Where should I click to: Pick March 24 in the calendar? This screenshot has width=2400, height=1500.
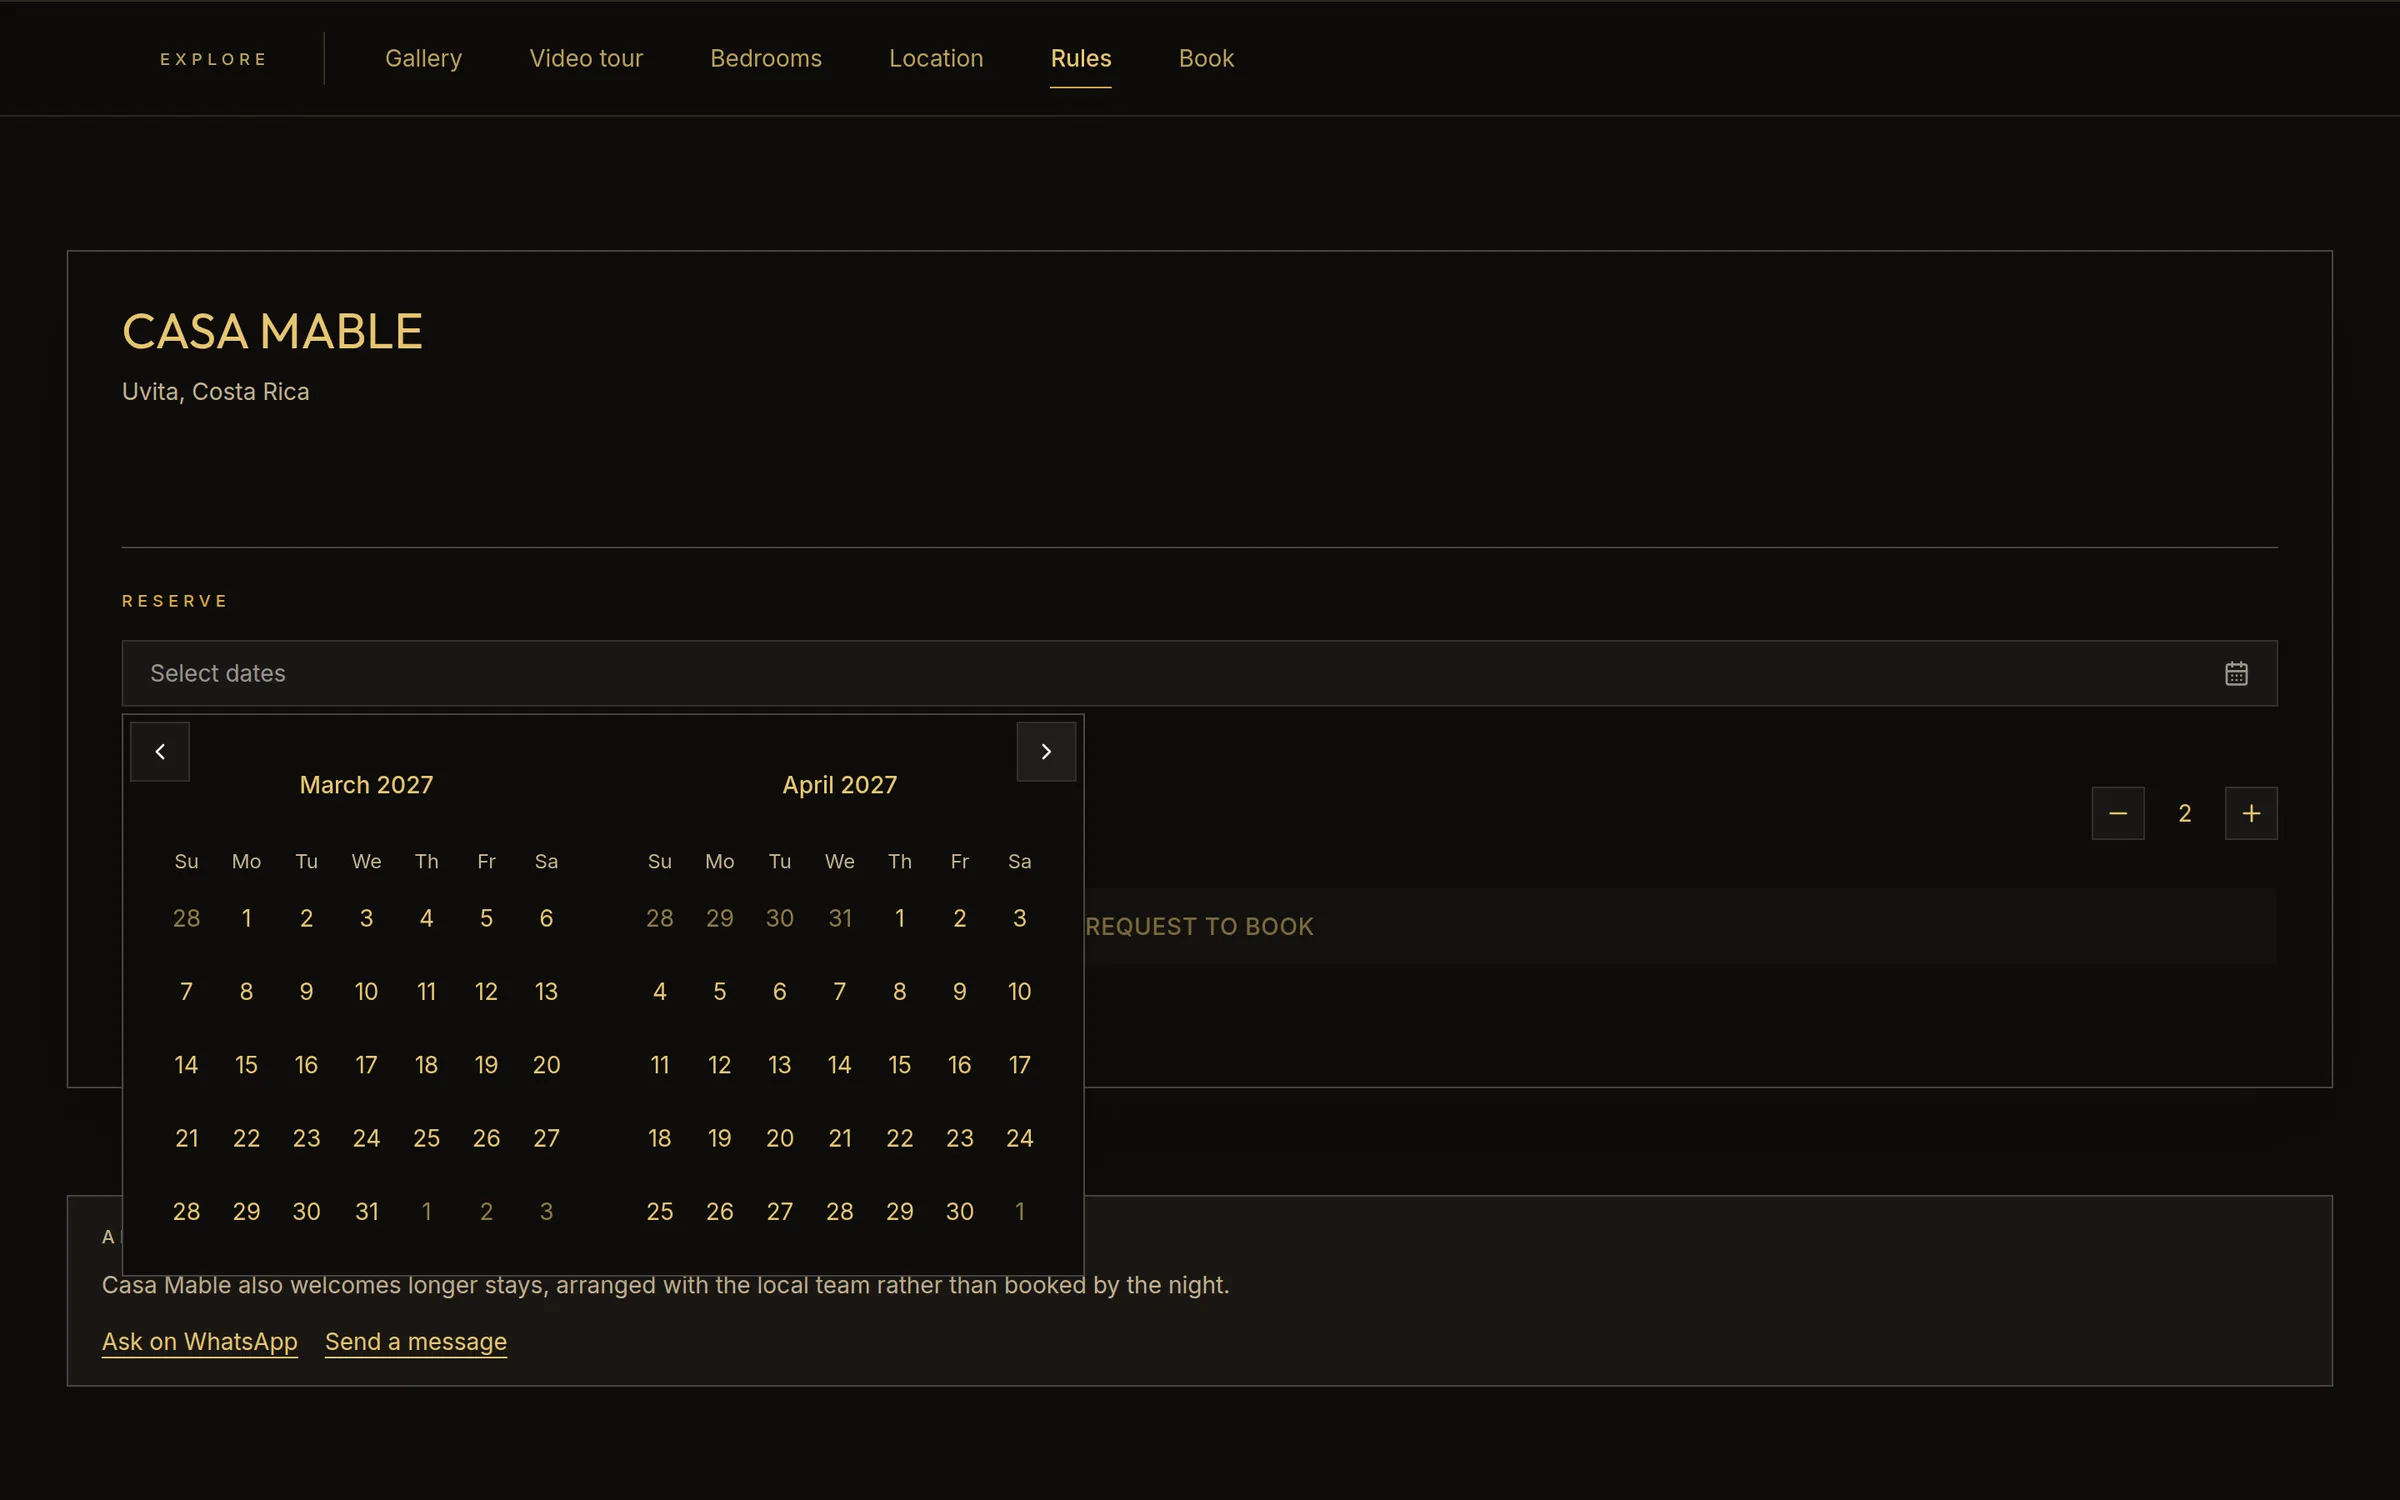point(366,1138)
